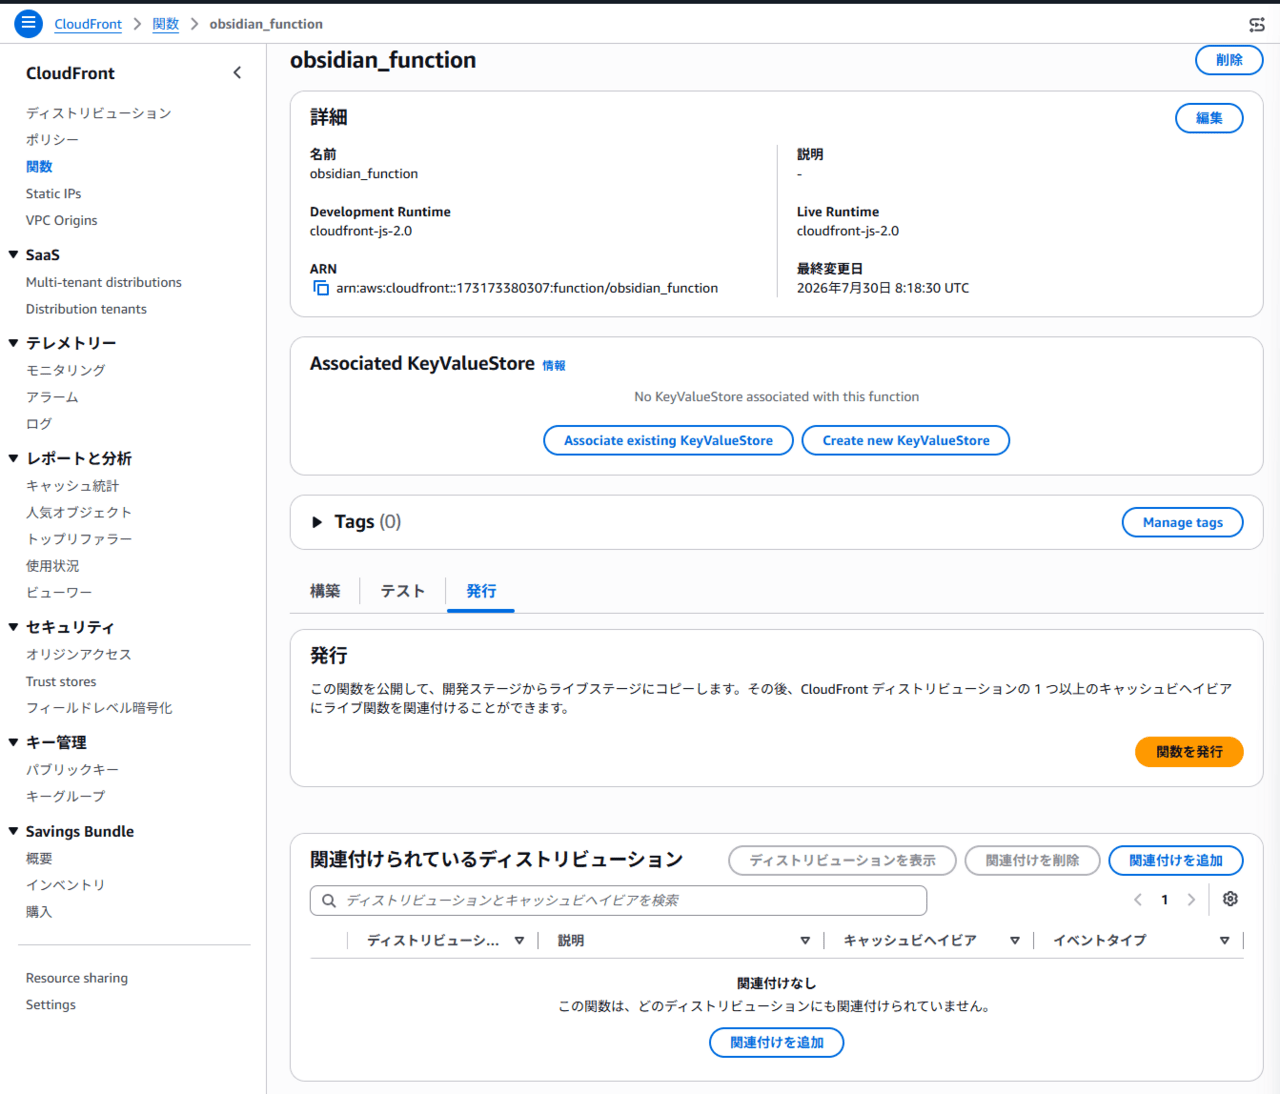This screenshot has height=1094, width=1280.
Task: Open ディストリビューション in sidebar
Action: point(99,113)
